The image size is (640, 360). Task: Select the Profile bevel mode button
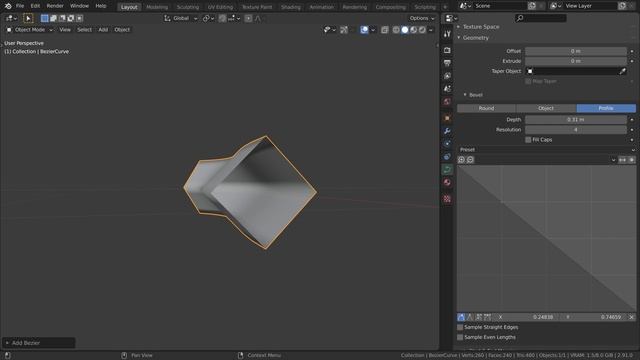606,108
